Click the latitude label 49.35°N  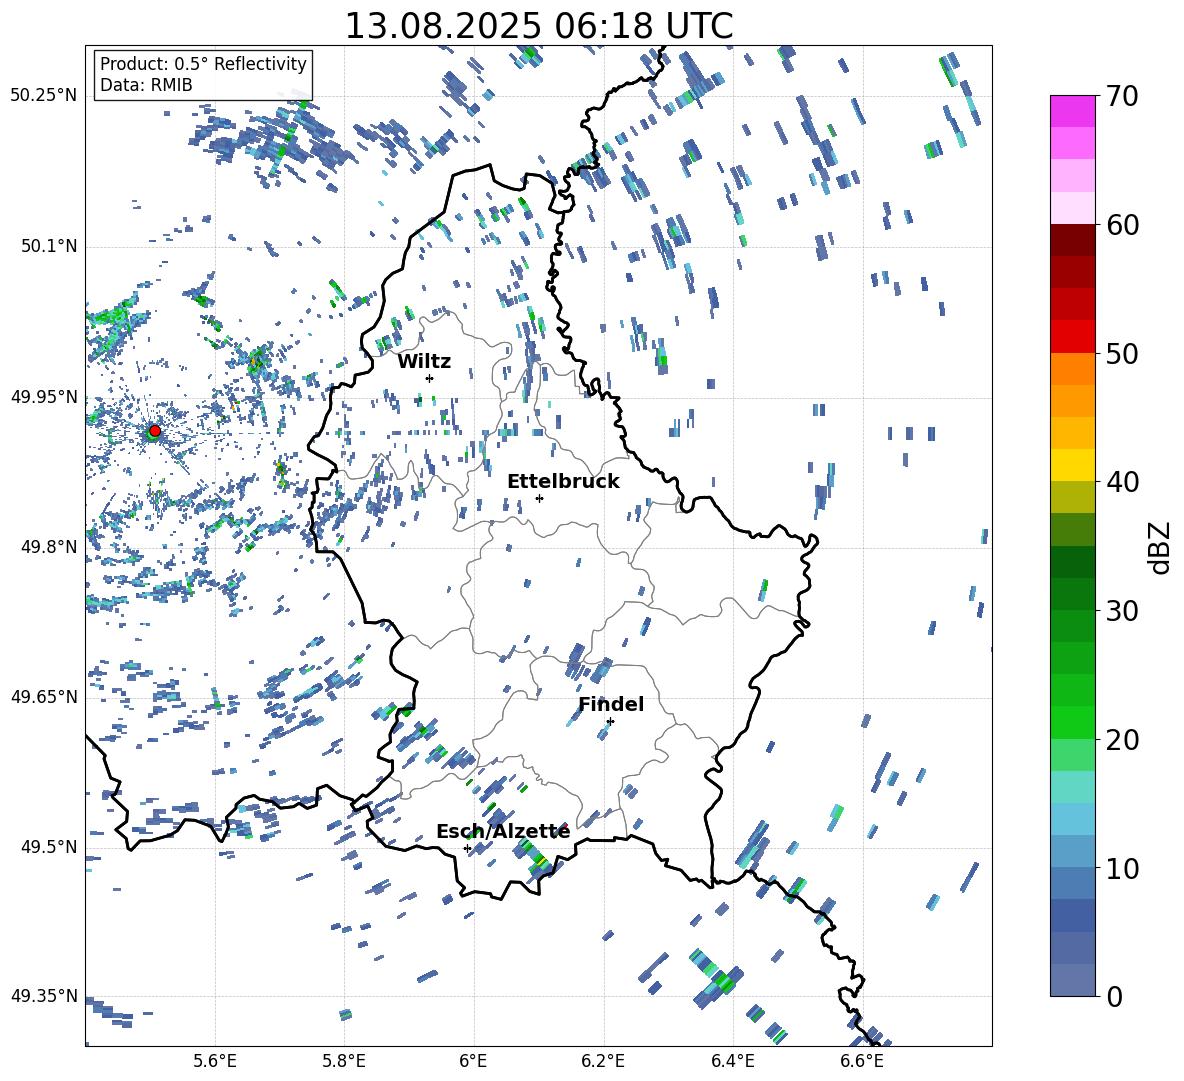point(44,996)
